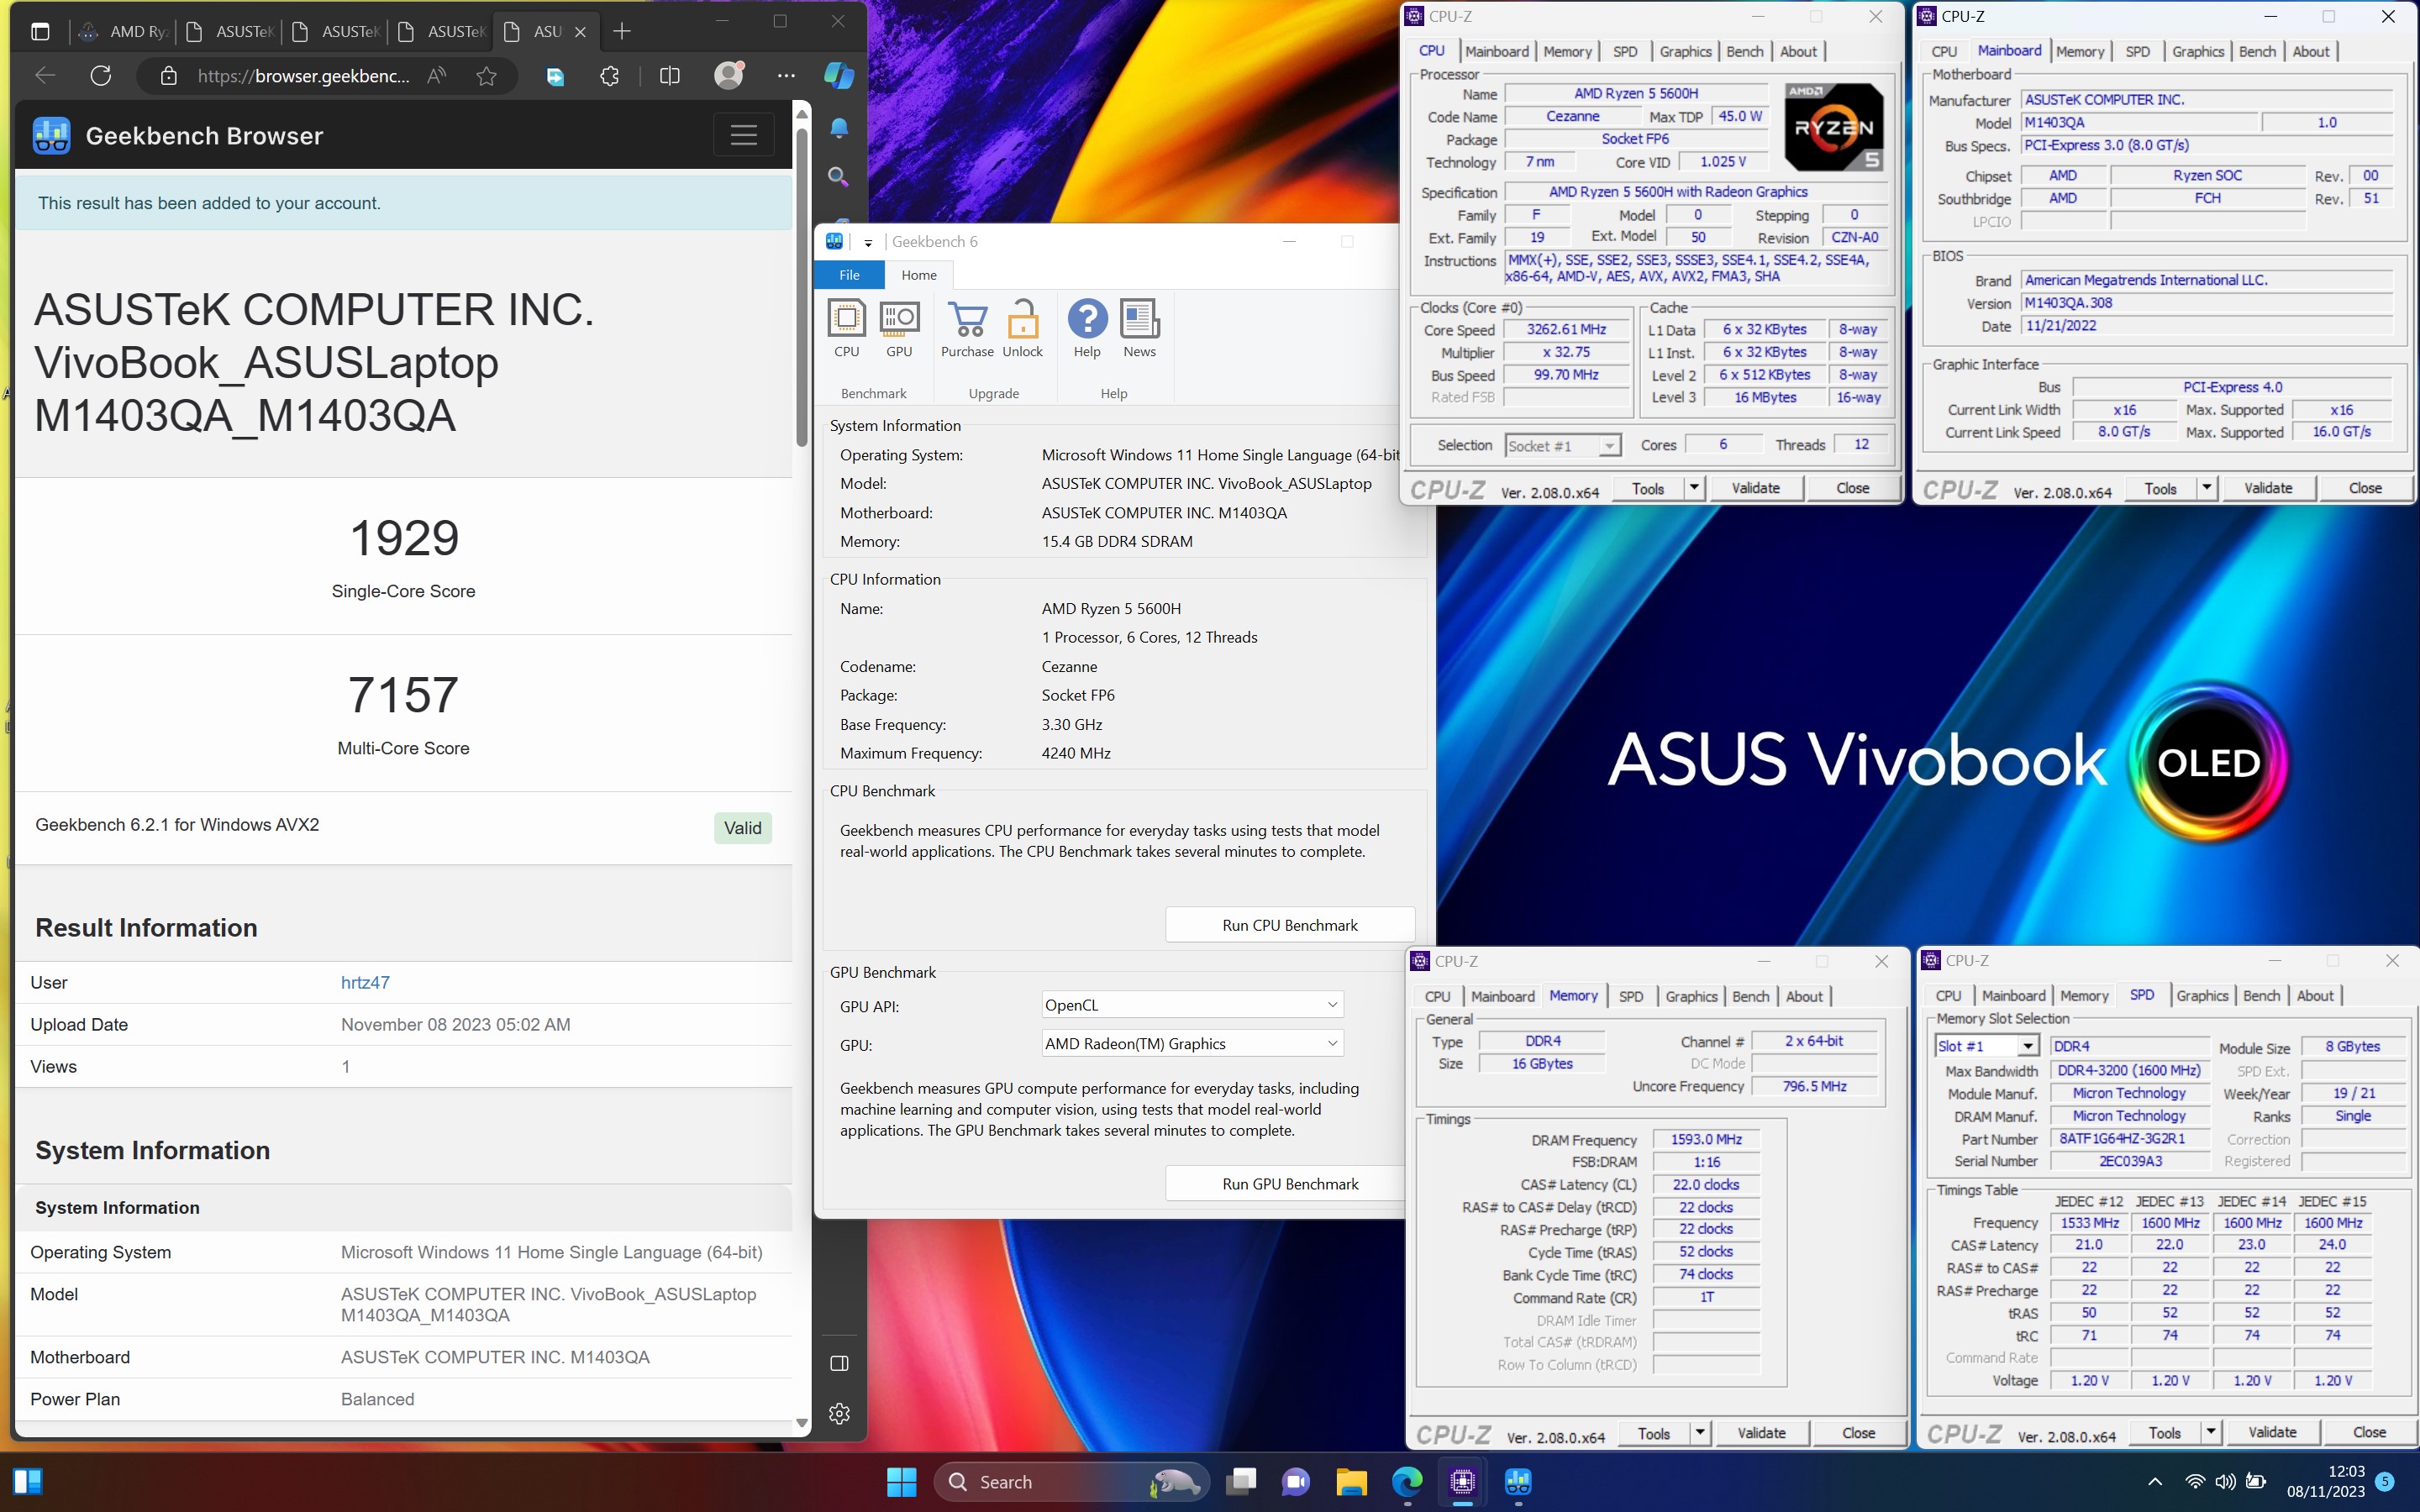Expand the Geekbench quick access toolbar arrow
Image resolution: width=2420 pixels, height=1512 pixels.
[x=868, y=243]
